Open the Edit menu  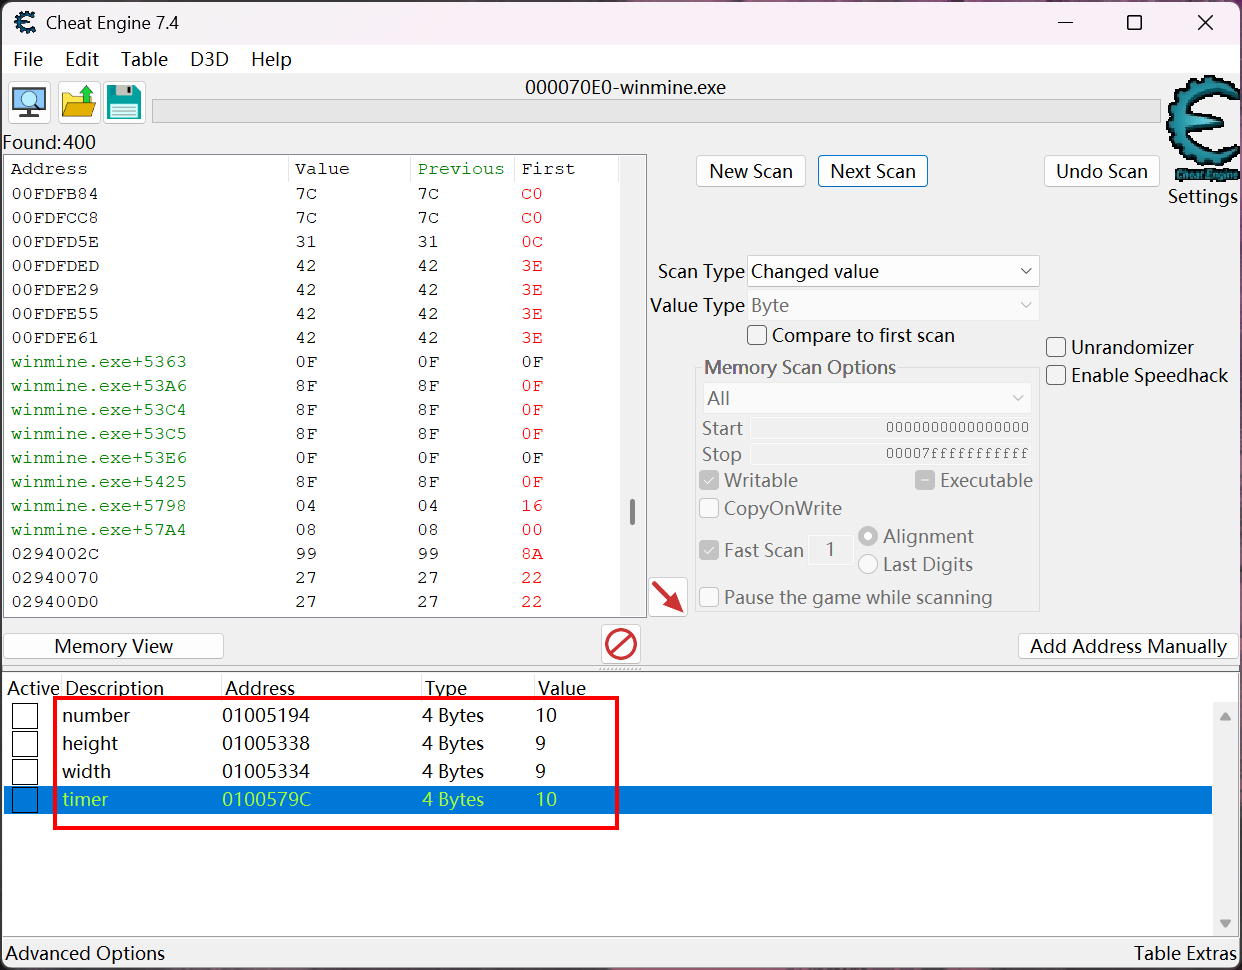[x=82, y=59]
